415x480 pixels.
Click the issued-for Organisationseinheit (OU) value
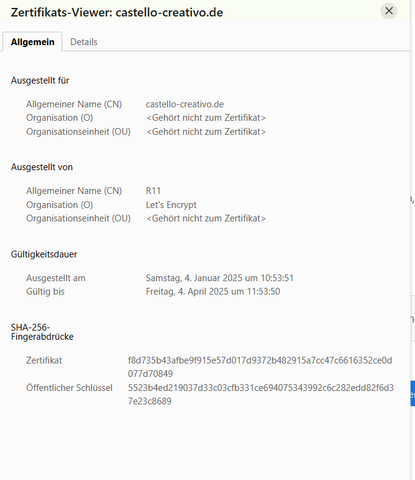(x=206, y=132)
